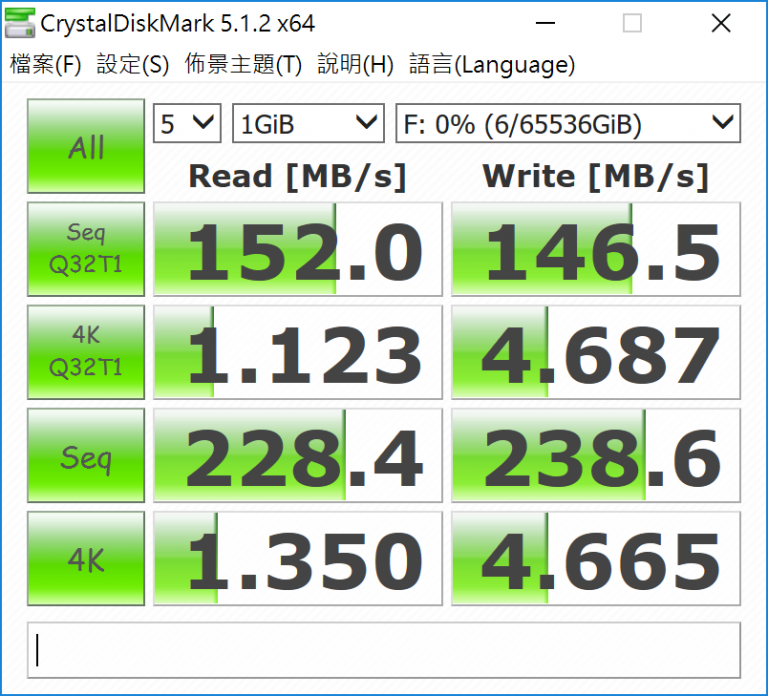Image resolution: width=768 pixels, height=696 pixels.
Task: Click the Read [MB/s] column header
Action: click(297, 176)
